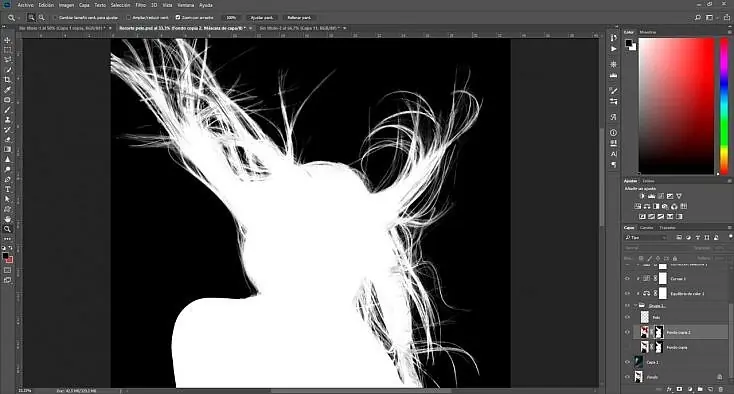Open the Filtro menu
This screenshot has height=394, width=734.
(140, 5)
